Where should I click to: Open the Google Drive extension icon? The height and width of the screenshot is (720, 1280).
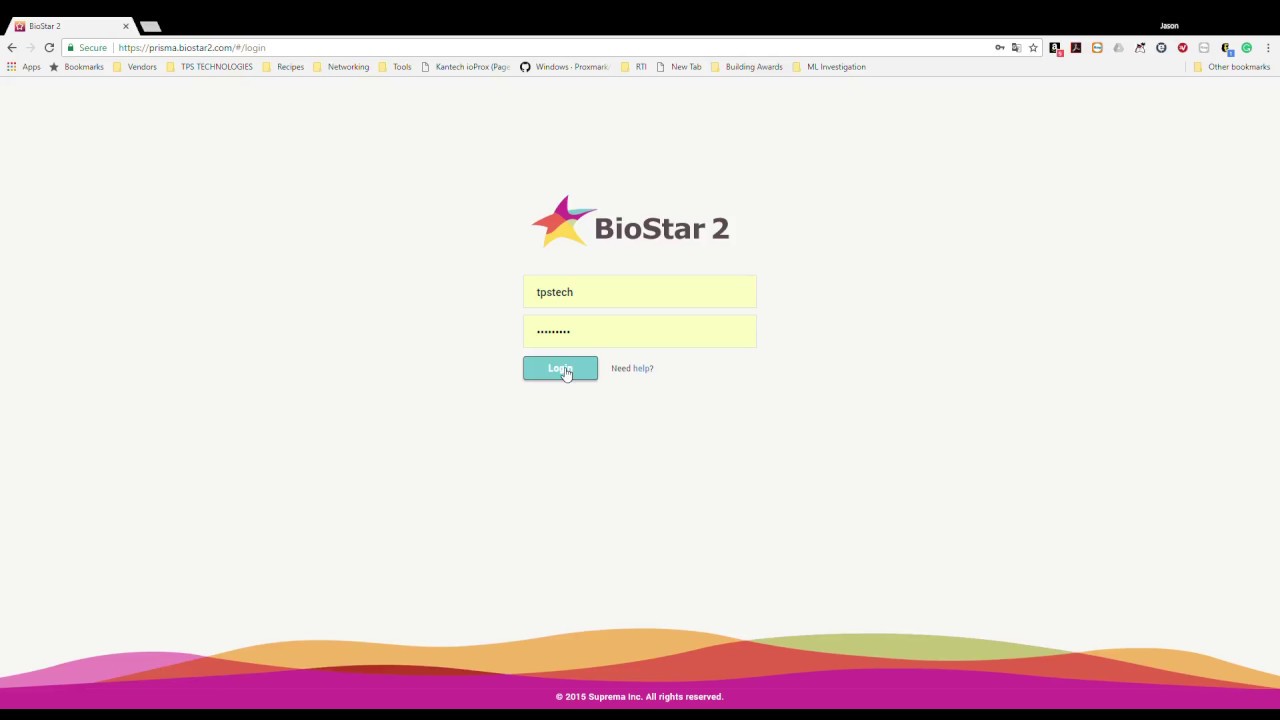1118,47
